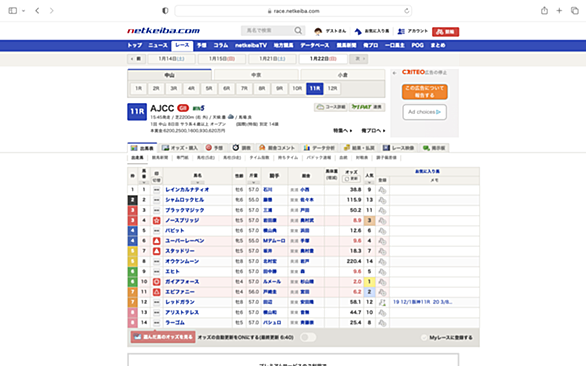Click the prediction mark icon for エピファニー
This screenshot has height=366, width=586.
(x=157, y=292)
